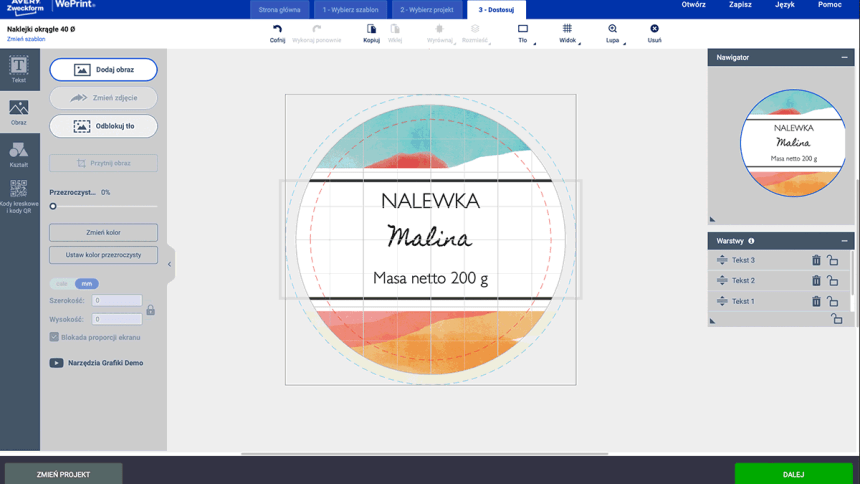Click the ZMIEŃ PROJEKT button

[64, 474]
